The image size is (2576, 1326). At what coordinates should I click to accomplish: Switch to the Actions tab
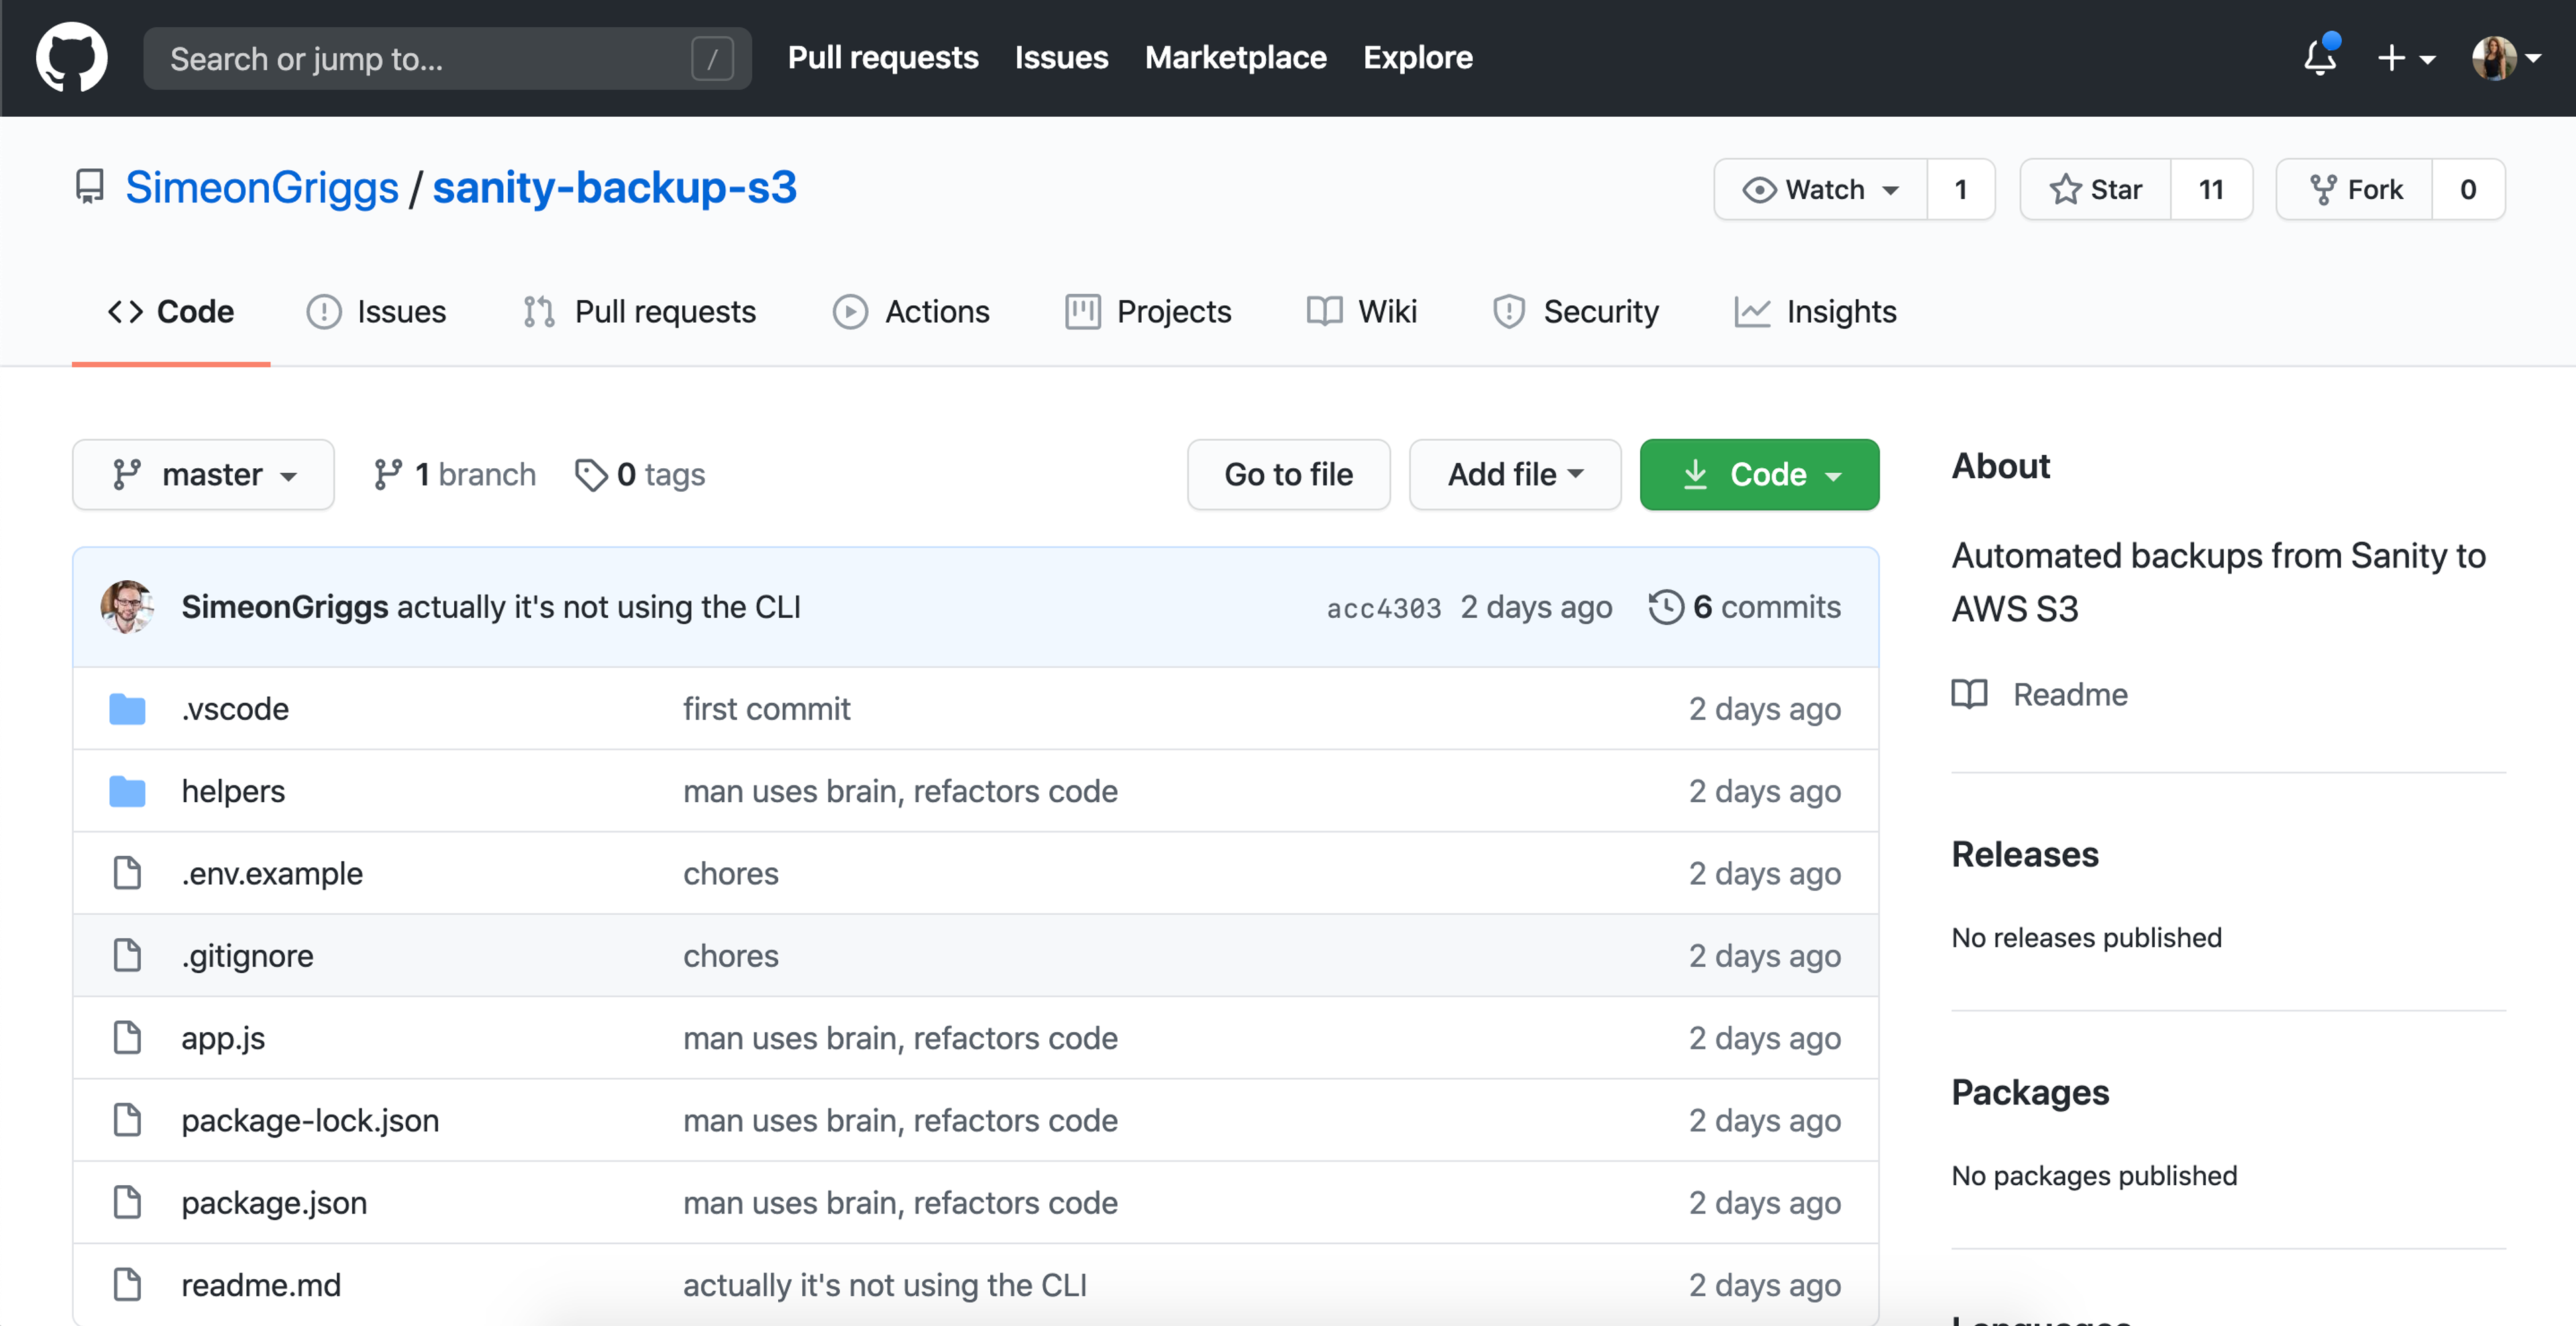911,312
